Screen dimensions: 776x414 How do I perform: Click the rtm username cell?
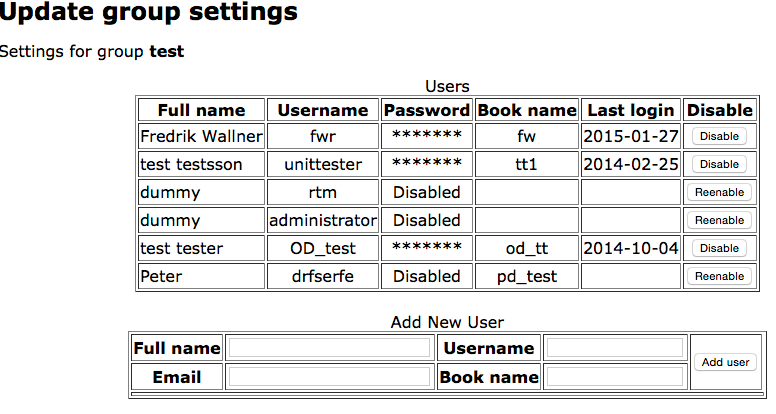tap(323, 192)
